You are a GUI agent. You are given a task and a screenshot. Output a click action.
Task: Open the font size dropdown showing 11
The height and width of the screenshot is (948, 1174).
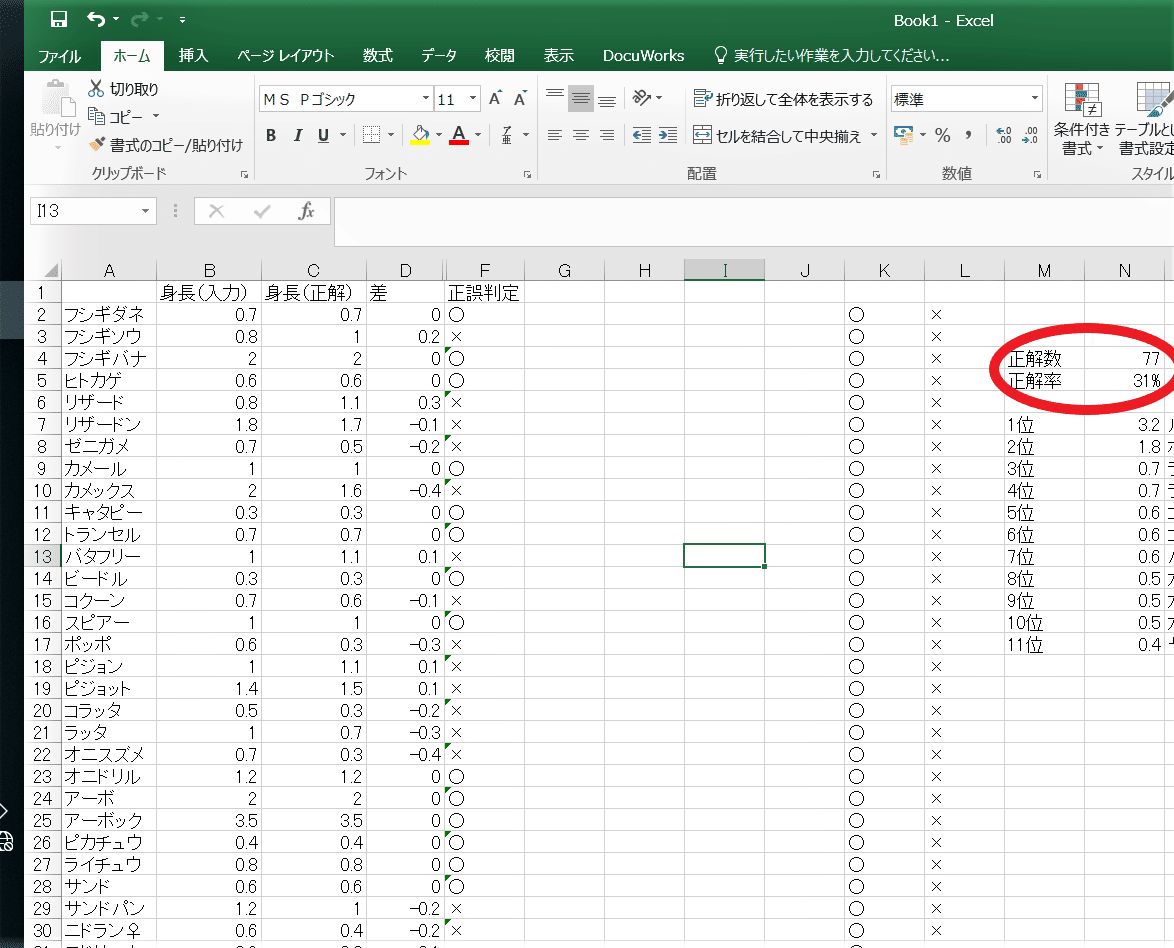[472, 98]
